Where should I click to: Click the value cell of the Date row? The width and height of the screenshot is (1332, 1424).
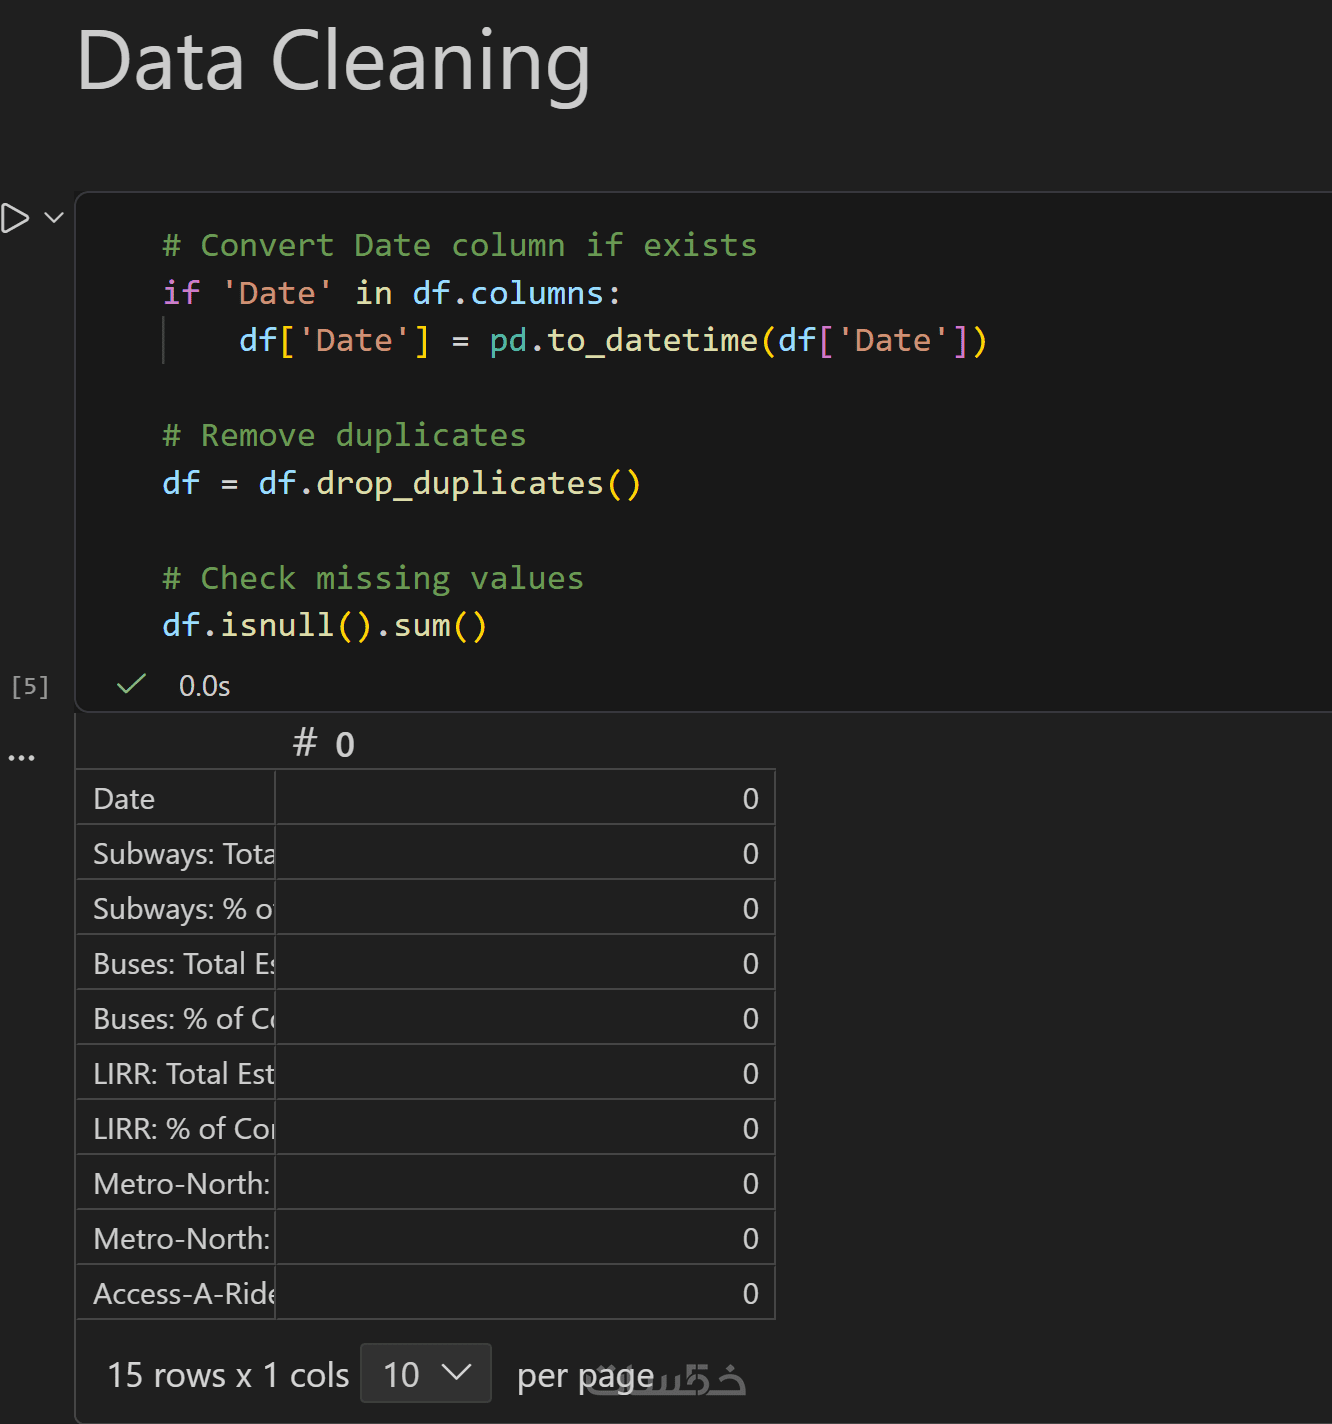click(525, 799)
